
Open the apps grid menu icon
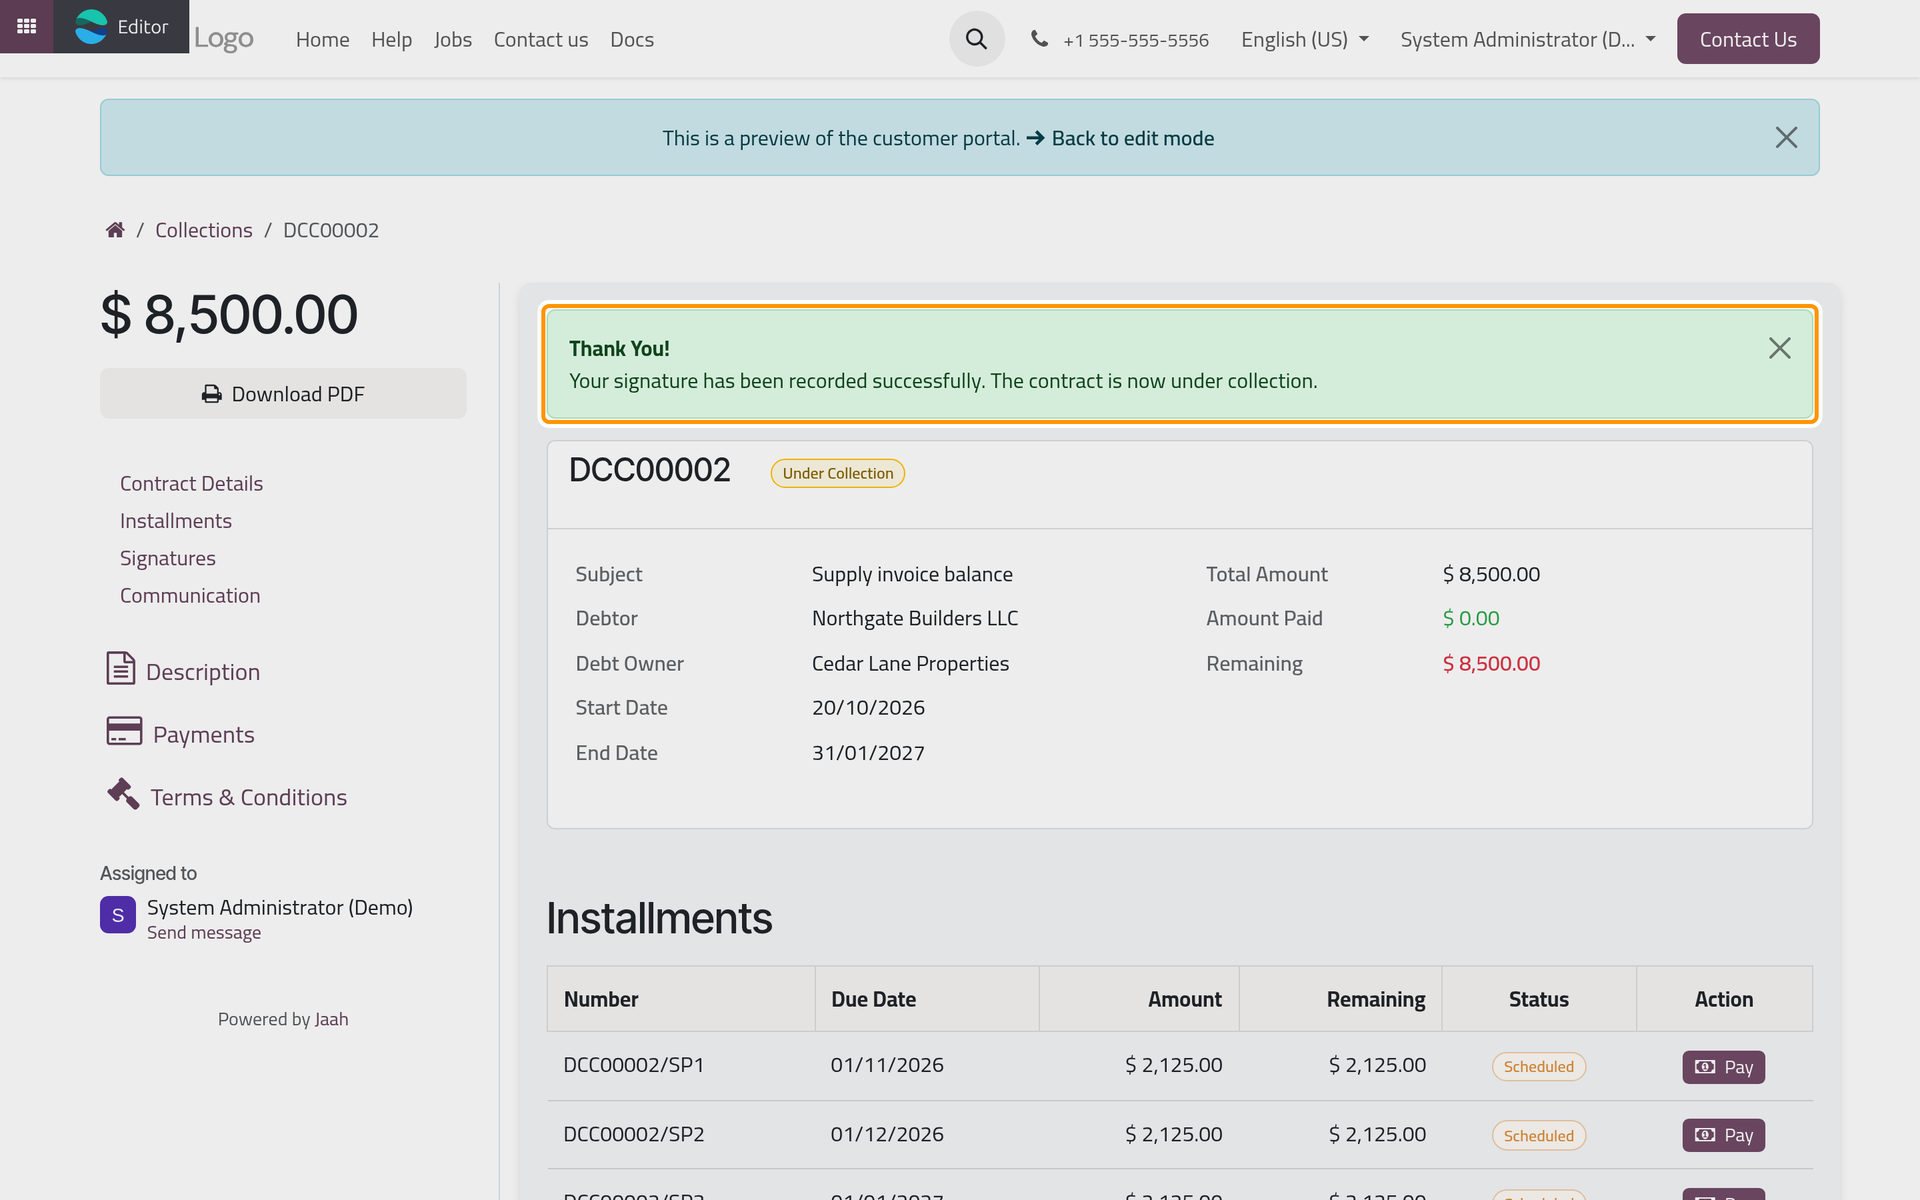pyautogui.click(x=26, y=26)
